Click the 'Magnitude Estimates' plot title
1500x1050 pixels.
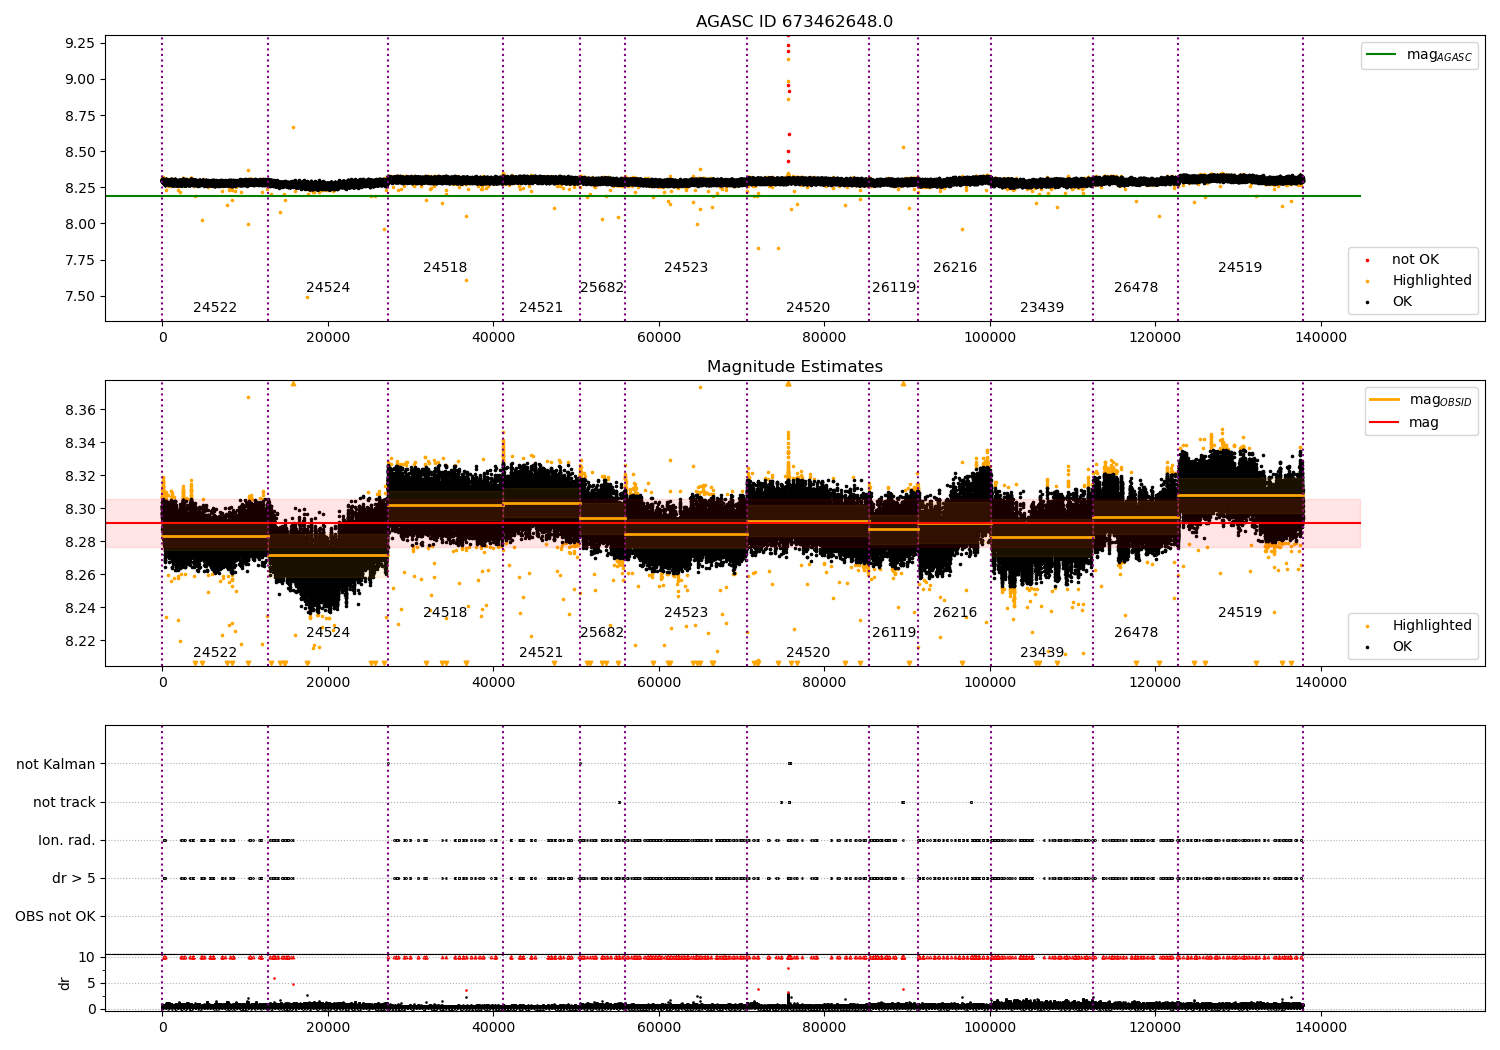pos(794,367)
